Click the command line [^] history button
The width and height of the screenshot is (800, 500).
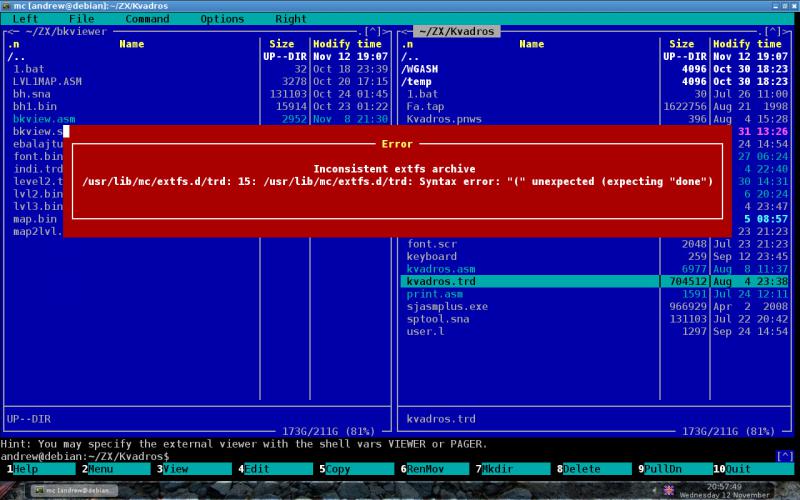[785, 456]
